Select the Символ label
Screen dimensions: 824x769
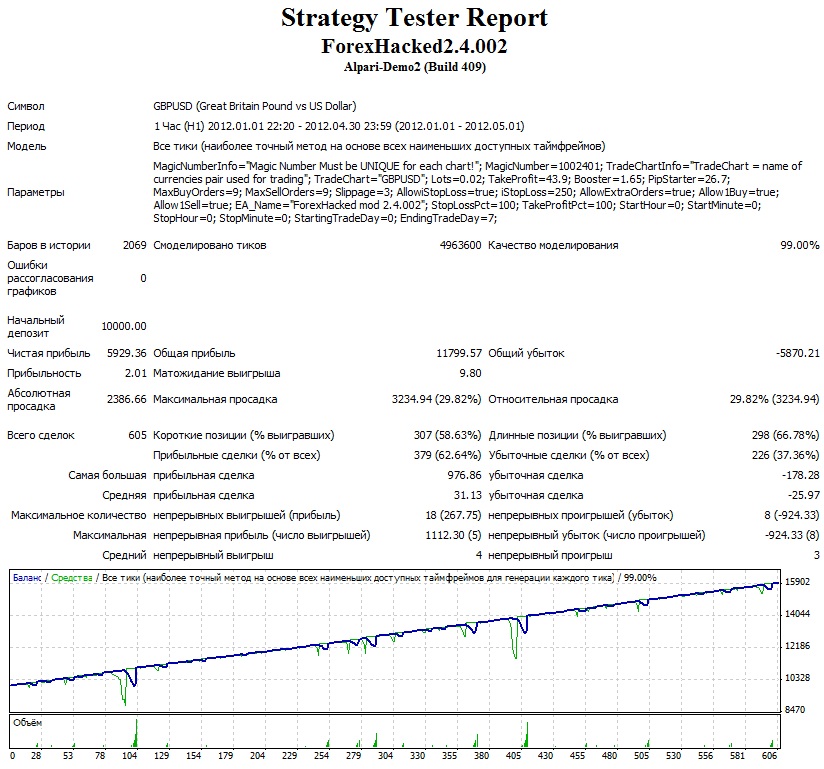pyautogui.click(x=26, y=107)
